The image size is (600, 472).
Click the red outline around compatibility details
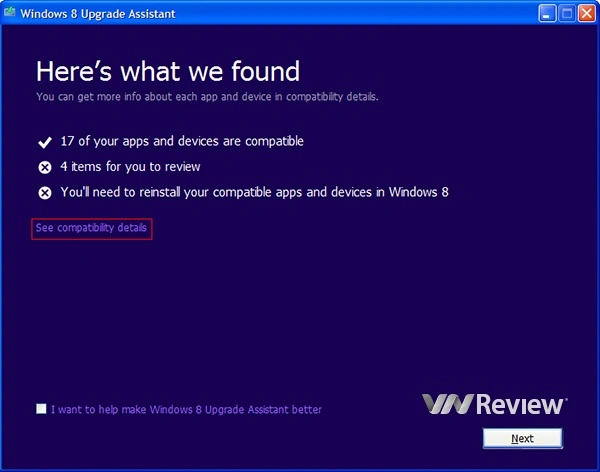coord(151,228)
